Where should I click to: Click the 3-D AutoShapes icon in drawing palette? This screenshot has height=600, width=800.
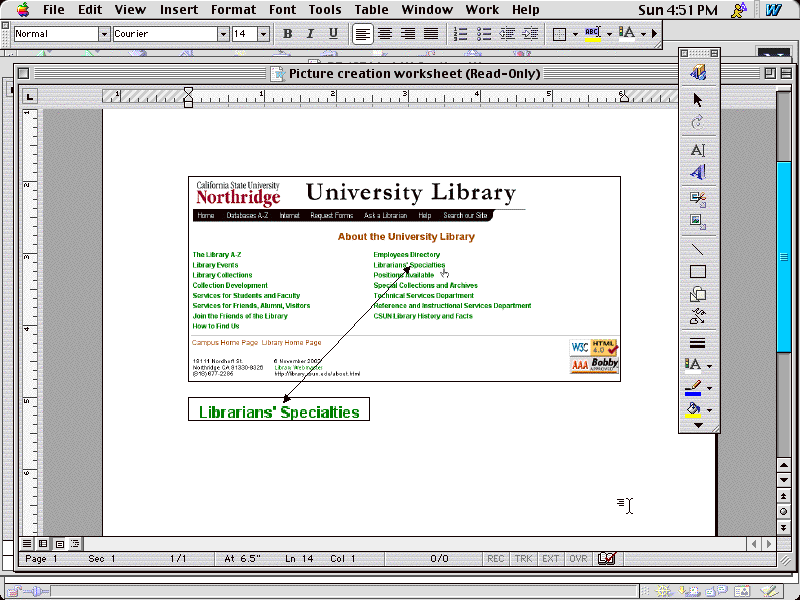[697, 72]
